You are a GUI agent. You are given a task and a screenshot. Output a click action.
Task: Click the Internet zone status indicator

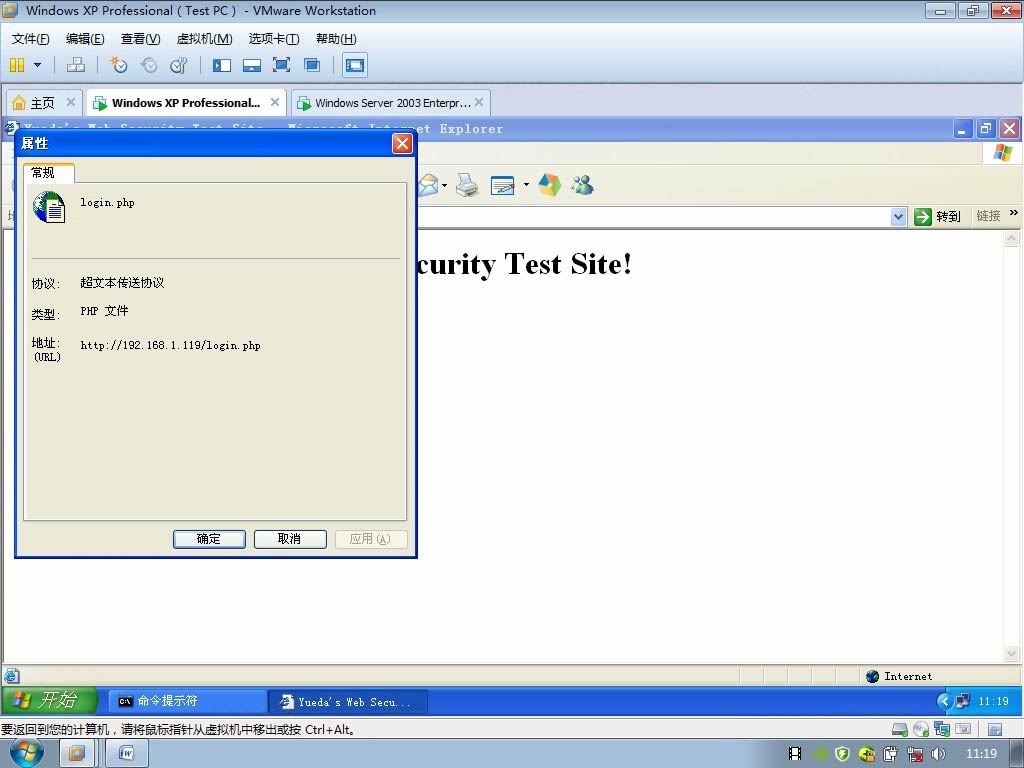(x=899, y=676)
